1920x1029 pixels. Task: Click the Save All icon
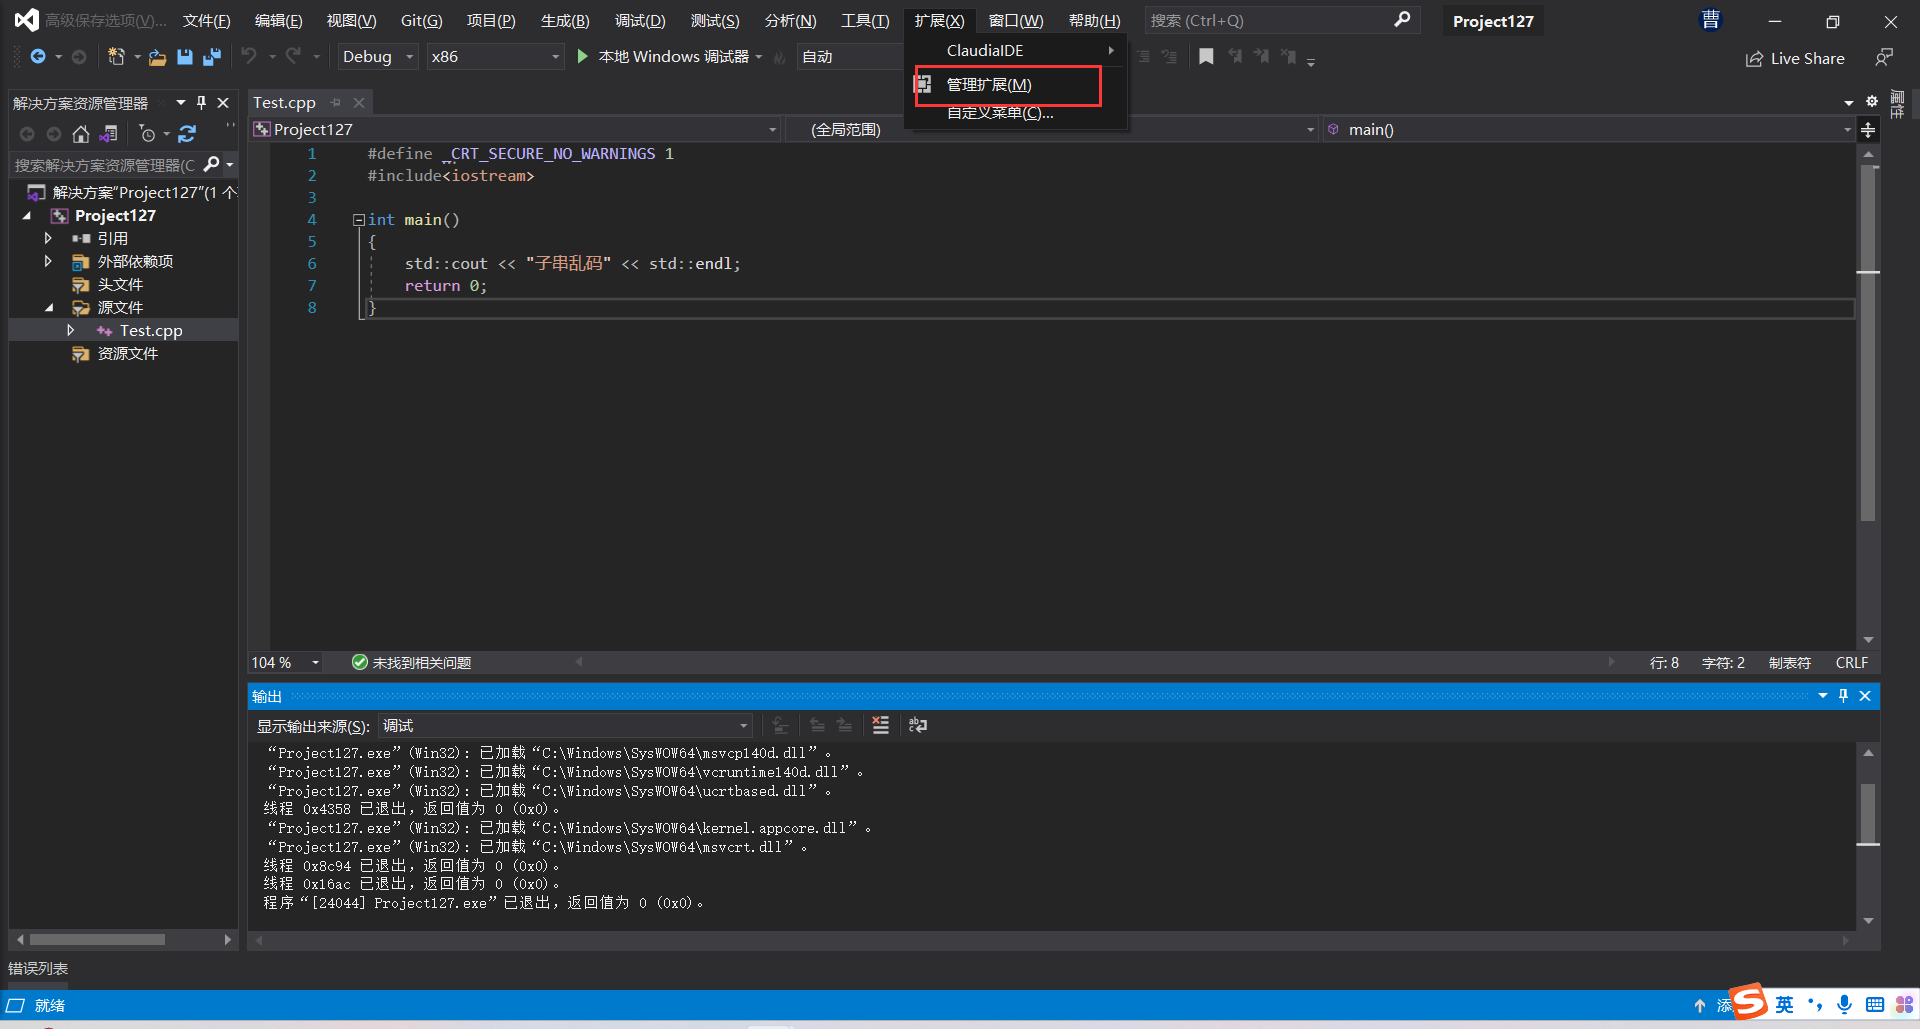pos(212,57)
